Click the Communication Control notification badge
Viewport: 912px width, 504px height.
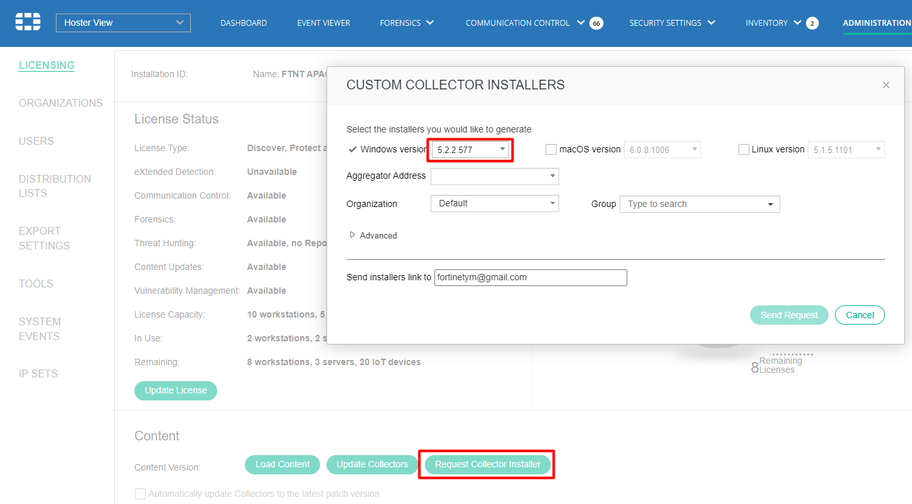tap(596, 23)
